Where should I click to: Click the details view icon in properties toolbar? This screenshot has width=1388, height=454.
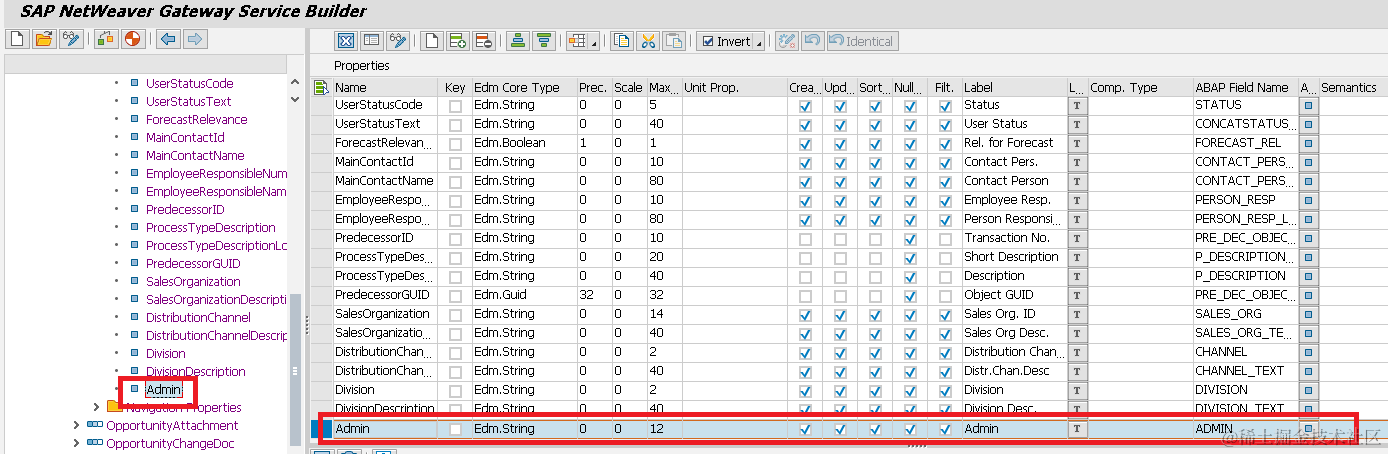[372, 41]
